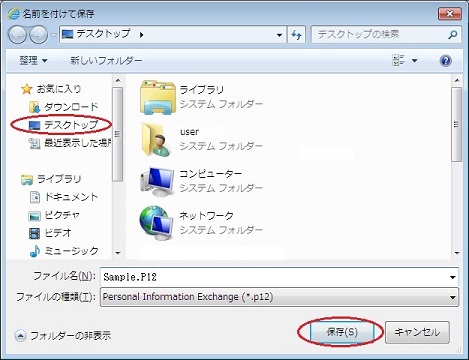The width and height of the screenshot is (469, 360).
Task: Close the 名前を付けて保存 dialog
Action: tap(449, 14)
